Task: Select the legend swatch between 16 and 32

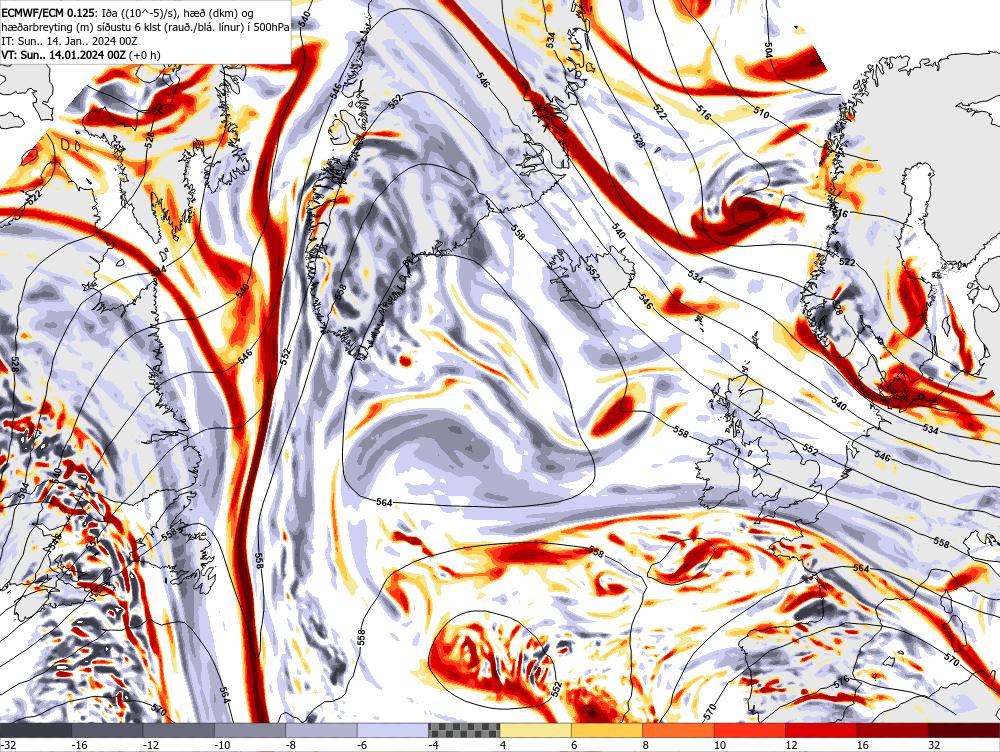Action: 893,731
